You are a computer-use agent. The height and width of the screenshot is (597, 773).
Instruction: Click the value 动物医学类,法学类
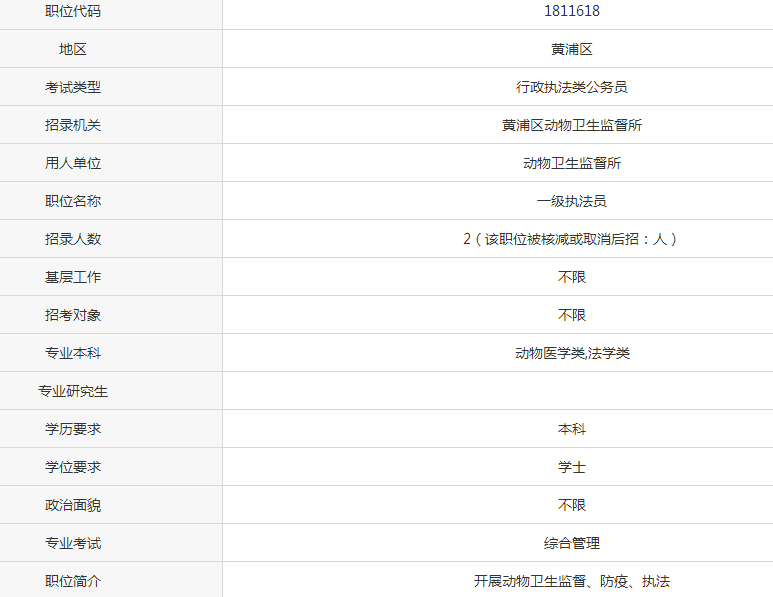(x=572, y=352)
